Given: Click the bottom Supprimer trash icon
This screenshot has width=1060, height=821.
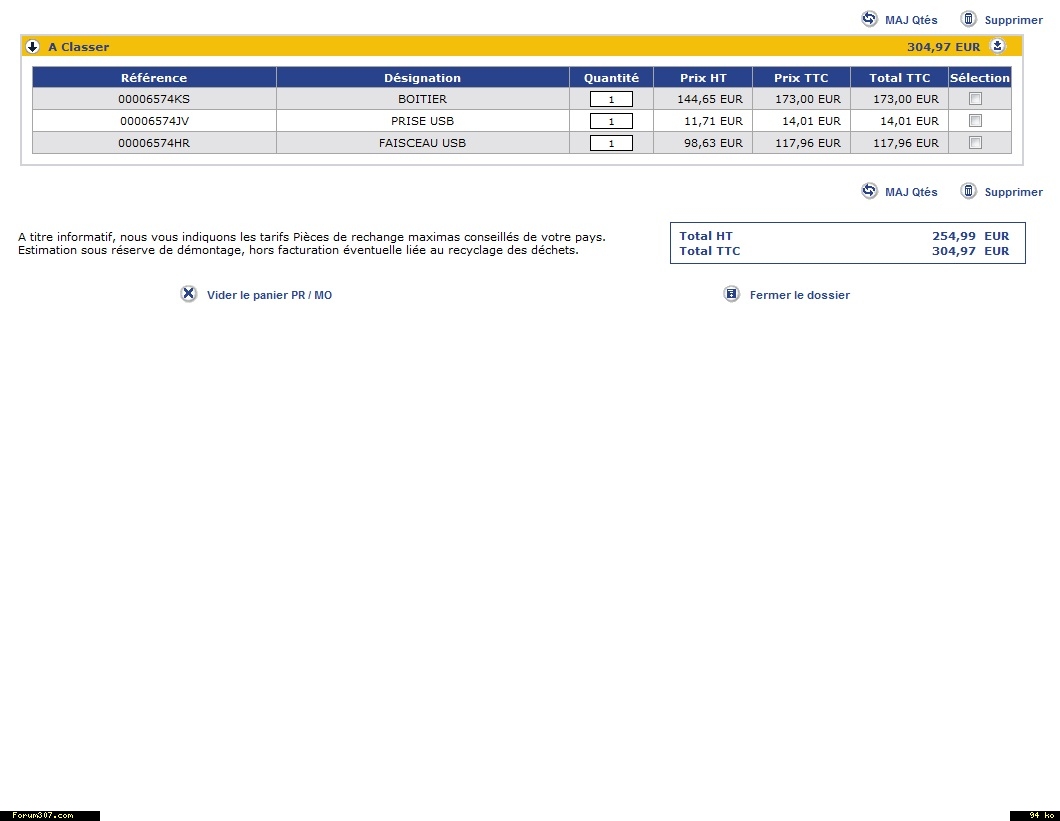Looking at the screenshot, I should pyautogui.click(x=968, y=191).
